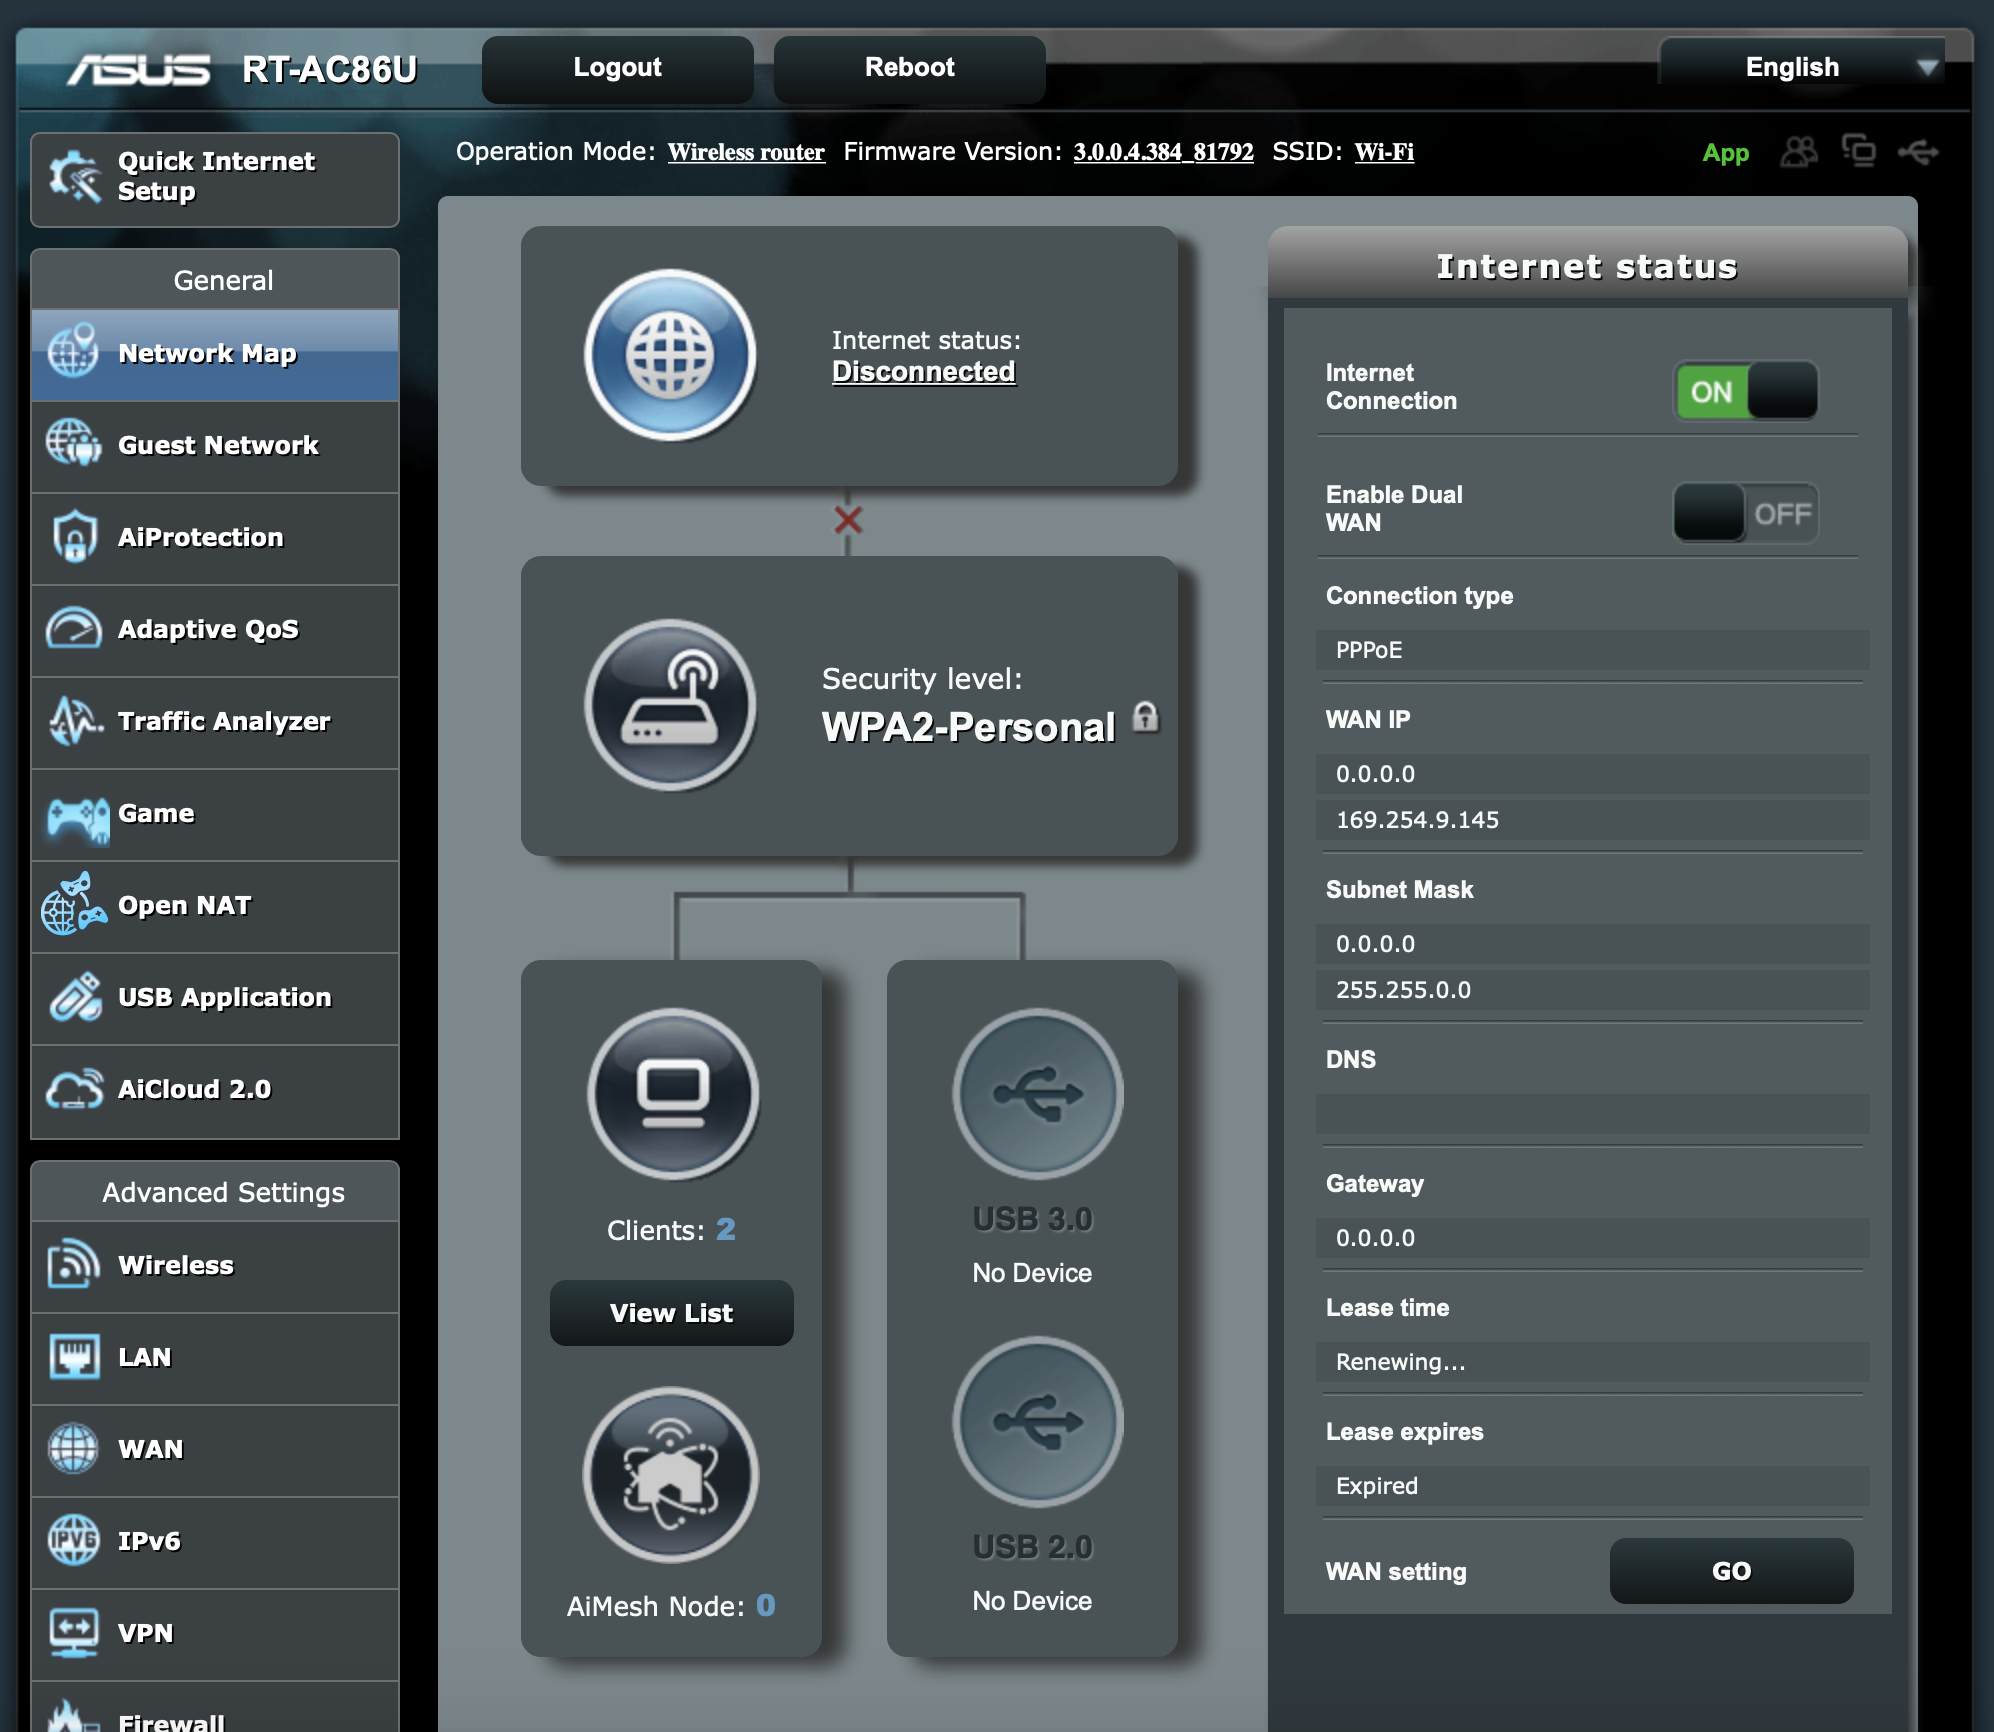
Task: Click the Reboot button
Action: coord(910,68)
